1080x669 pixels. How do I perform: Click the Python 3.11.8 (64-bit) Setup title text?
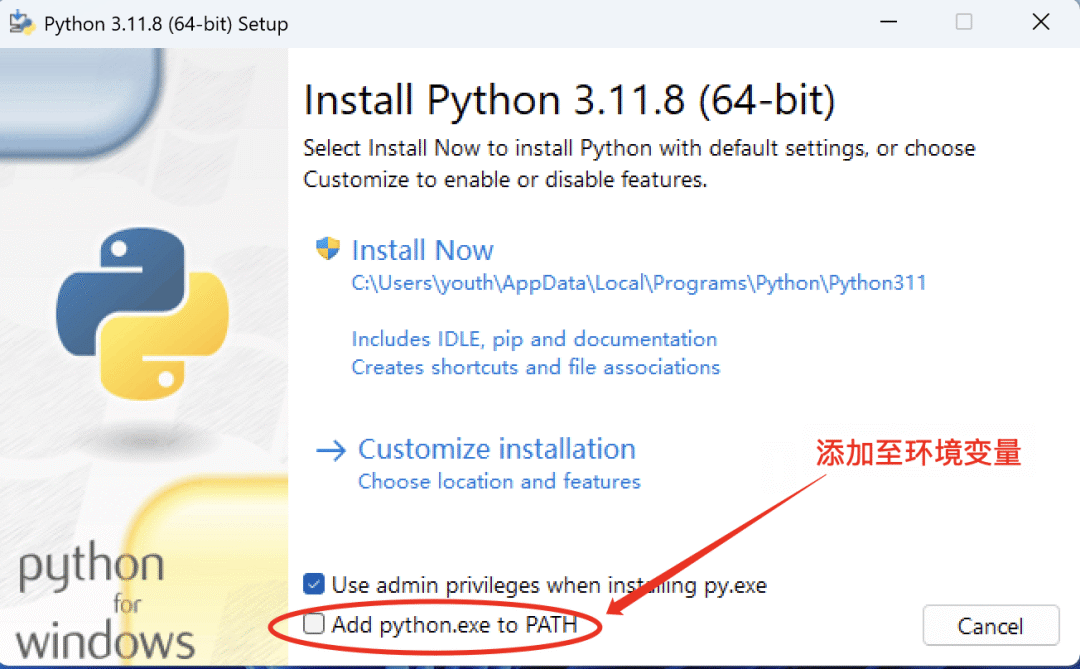[166, 24]
